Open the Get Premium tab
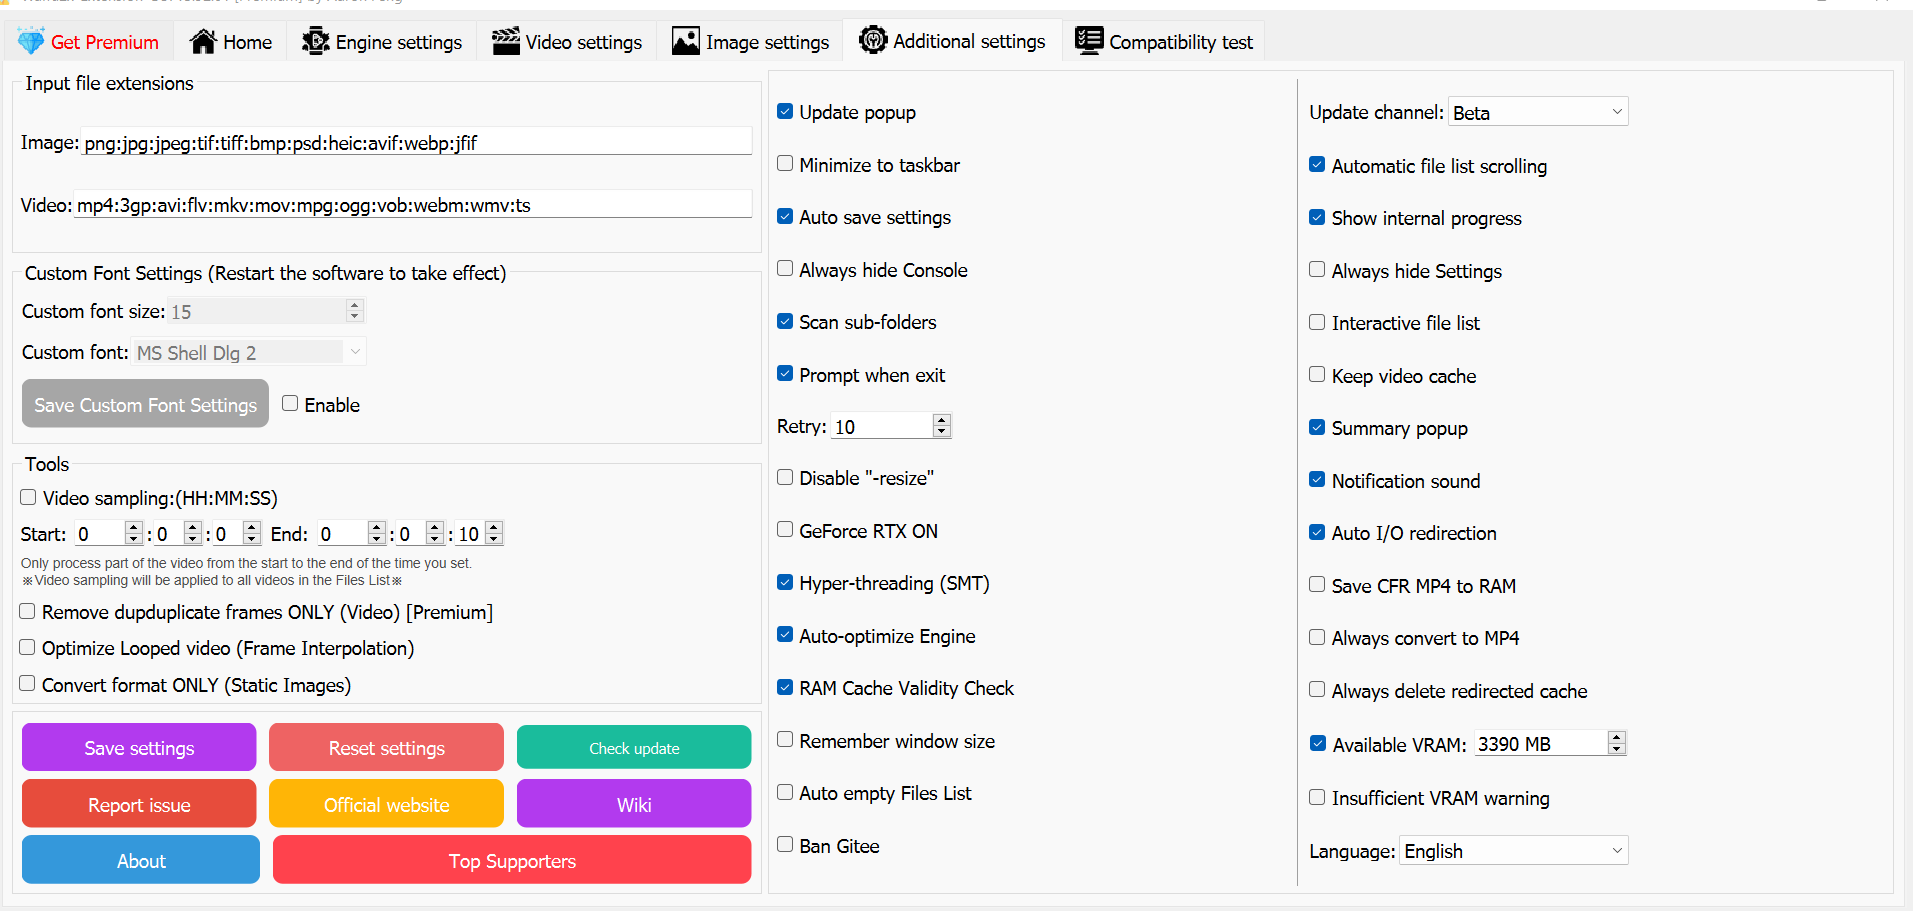1913x911 pixels. pyautogui.click(x=89, y=42)
